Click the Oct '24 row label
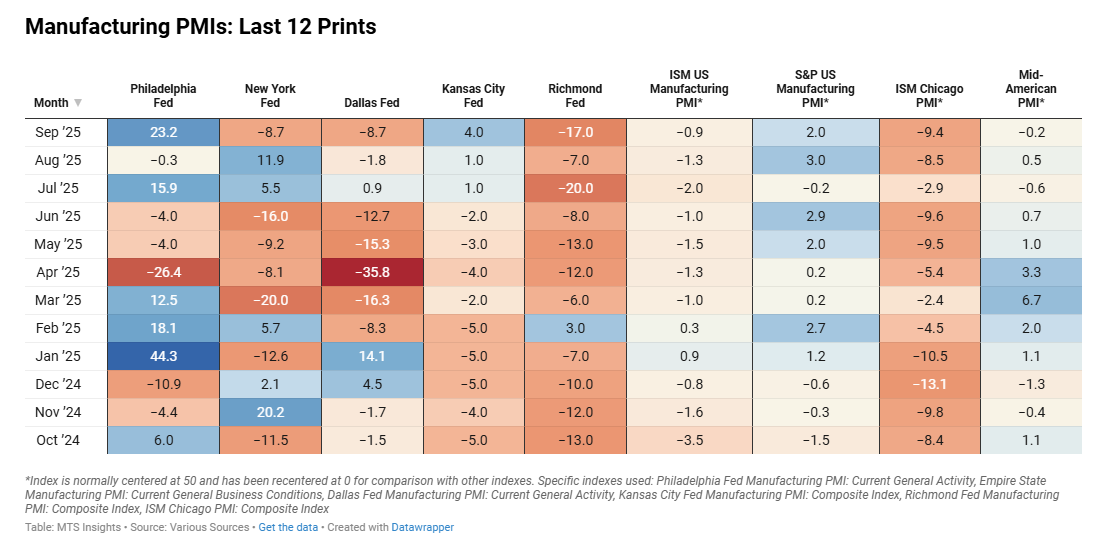This screenshot has height=557, width=1097. click(x=60, y=440)
